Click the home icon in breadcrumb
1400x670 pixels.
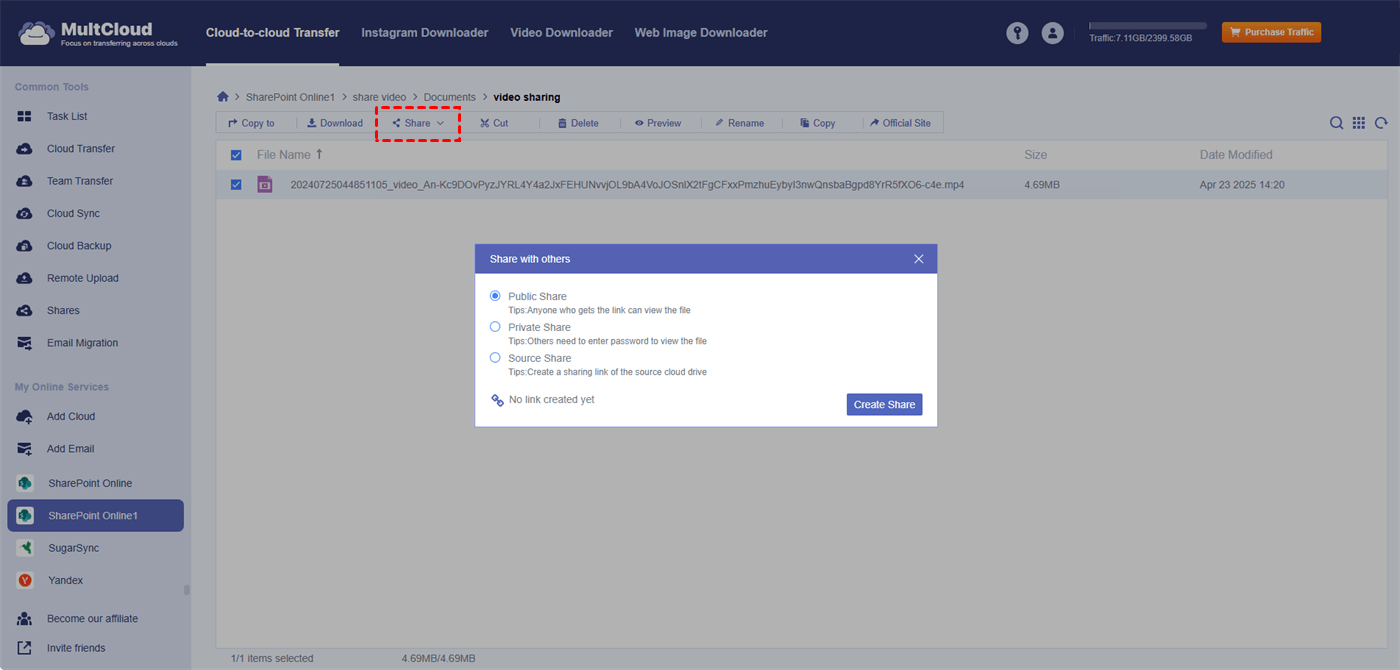[x=223, y=97]
